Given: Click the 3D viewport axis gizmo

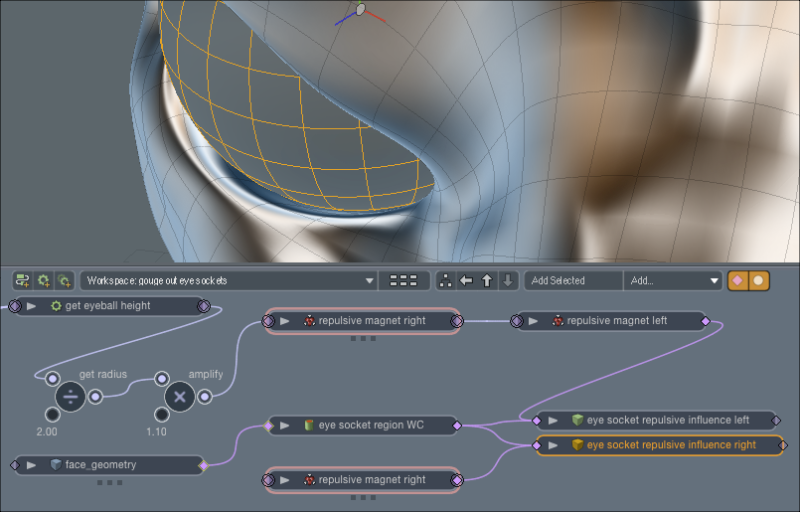Looking at the screenshot, I should point(360,12).
